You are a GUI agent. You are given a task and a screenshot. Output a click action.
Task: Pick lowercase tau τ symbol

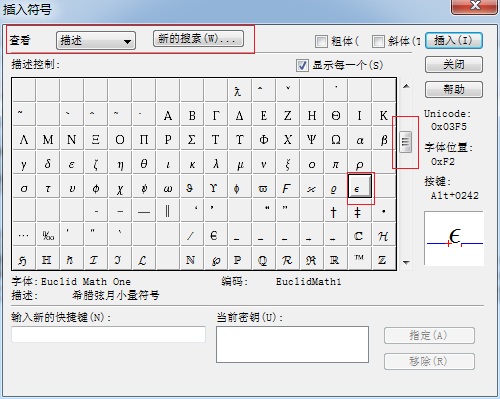(48, 188)
